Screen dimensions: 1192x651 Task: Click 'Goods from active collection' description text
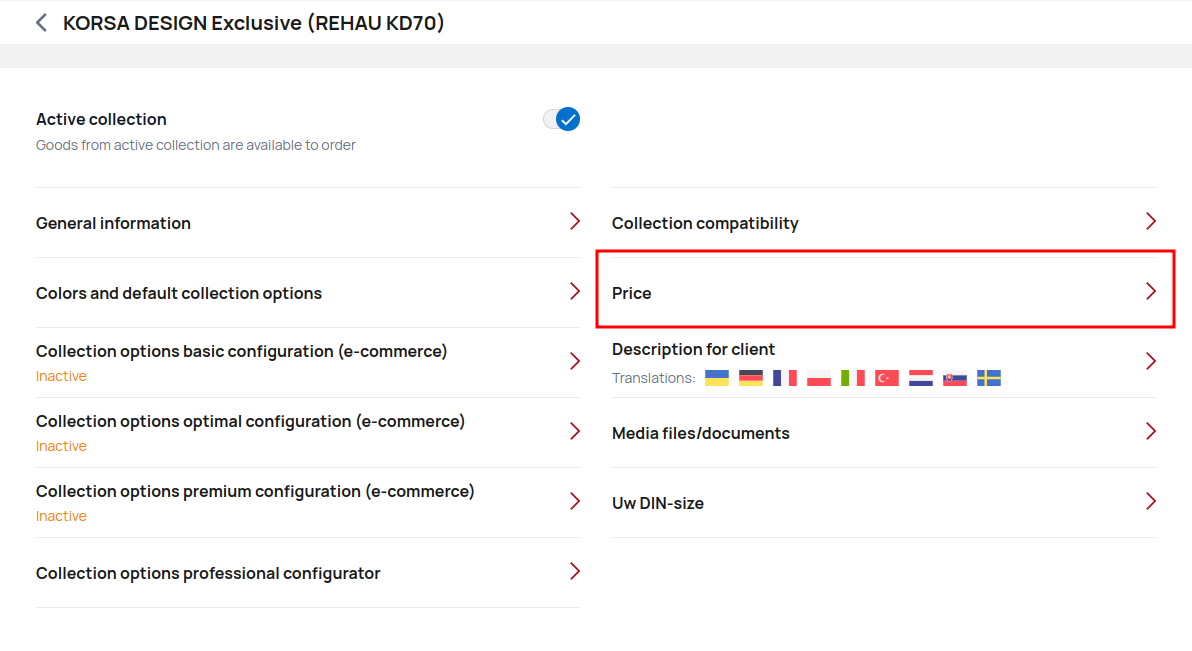[195, 144]
